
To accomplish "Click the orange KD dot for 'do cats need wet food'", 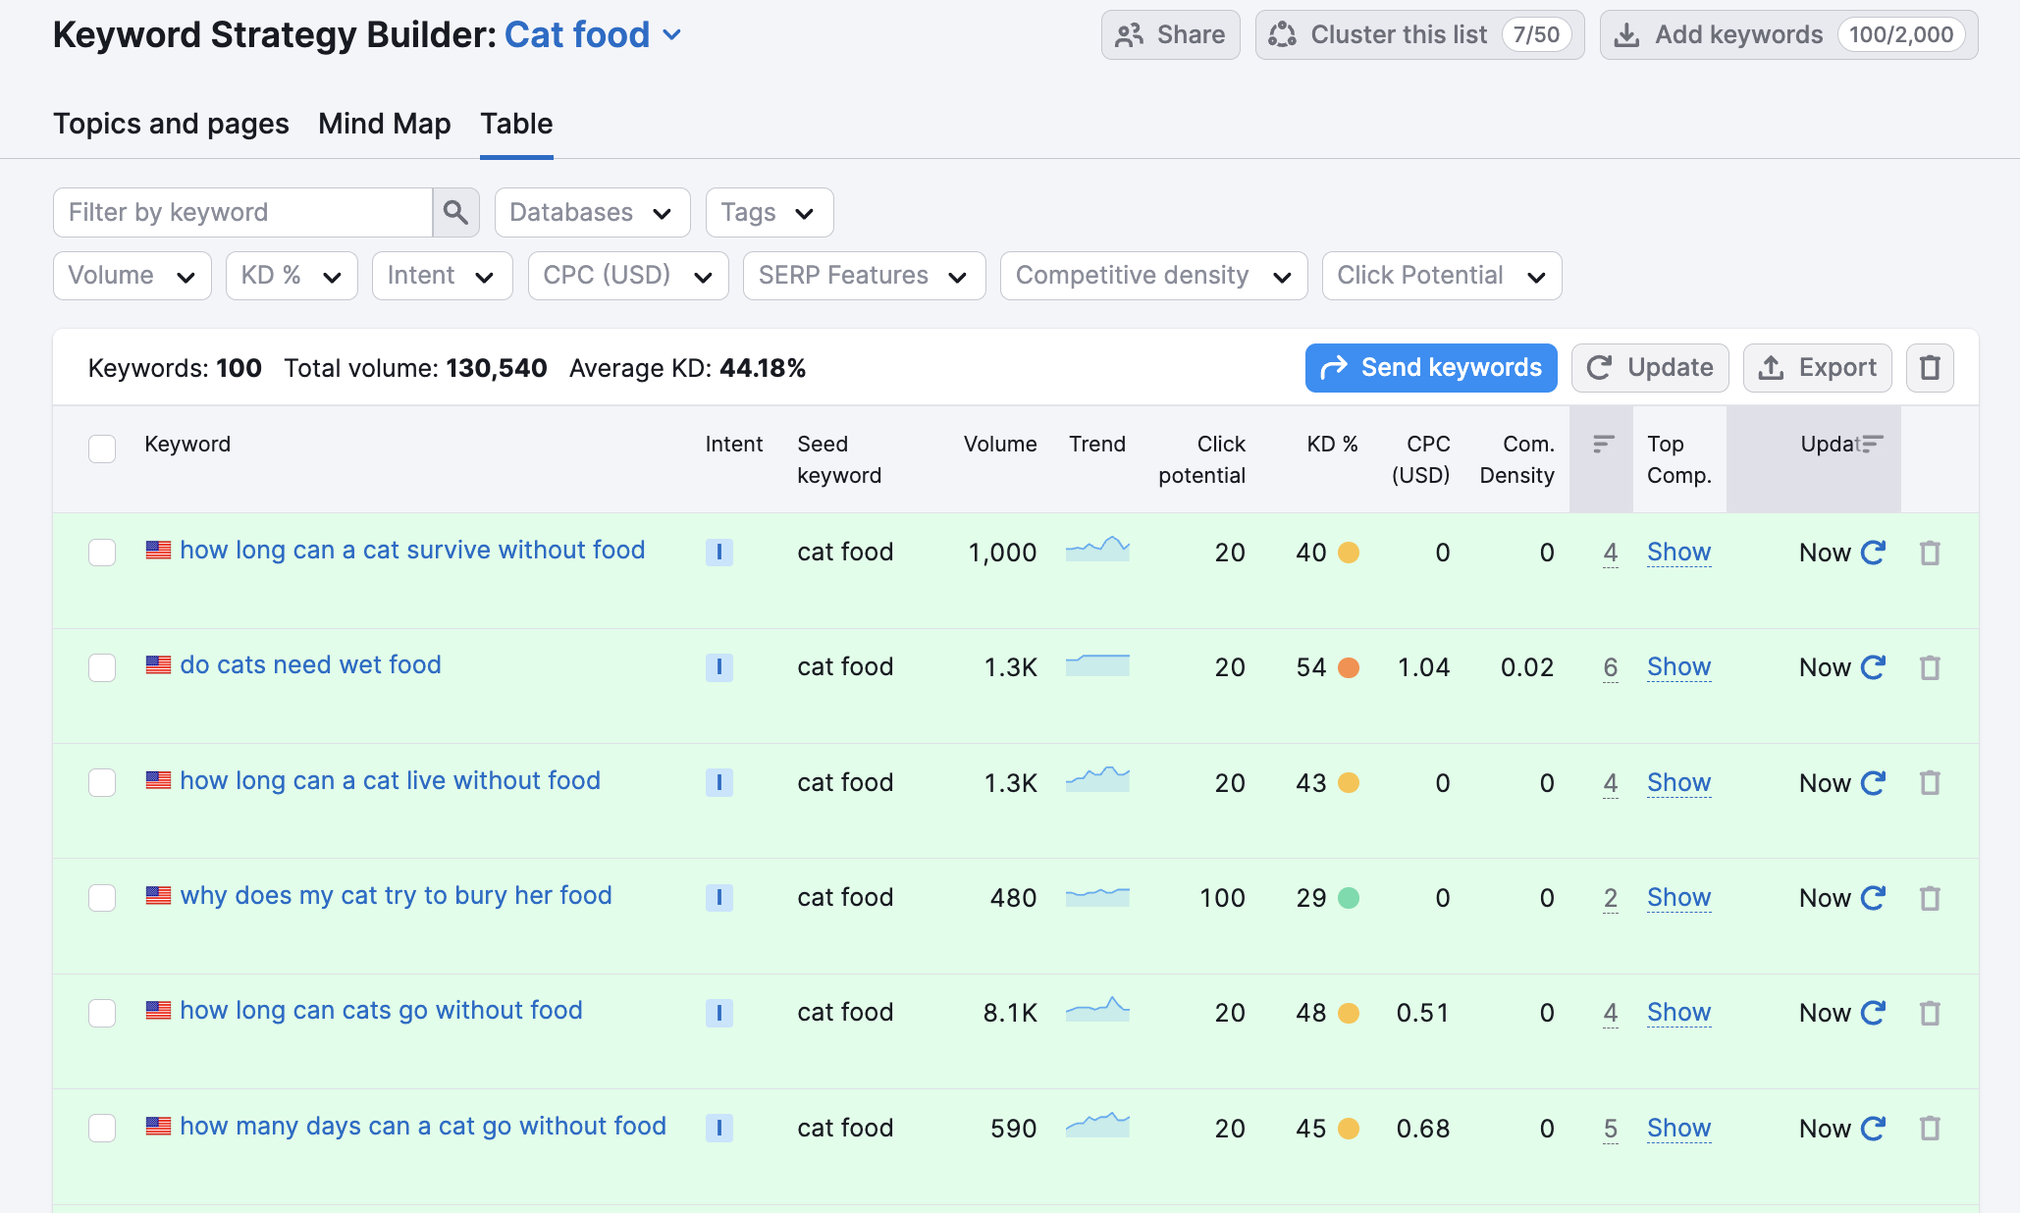I will click(1348, 667).
